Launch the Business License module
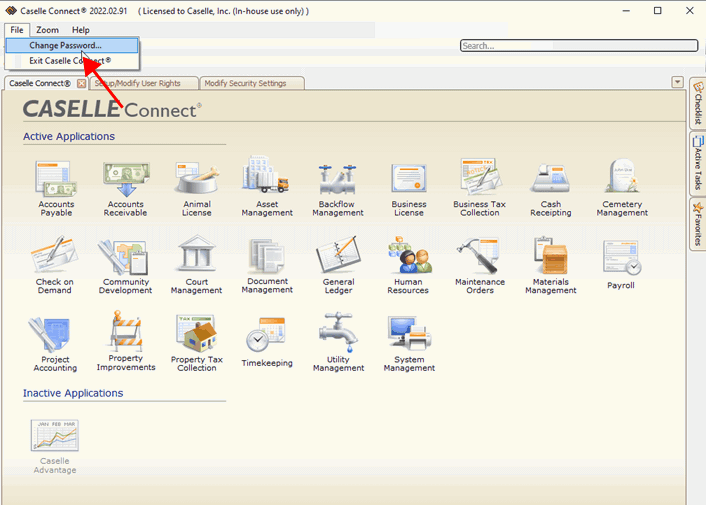The width and height of the screenshot is (706, 505). [409, 189]
